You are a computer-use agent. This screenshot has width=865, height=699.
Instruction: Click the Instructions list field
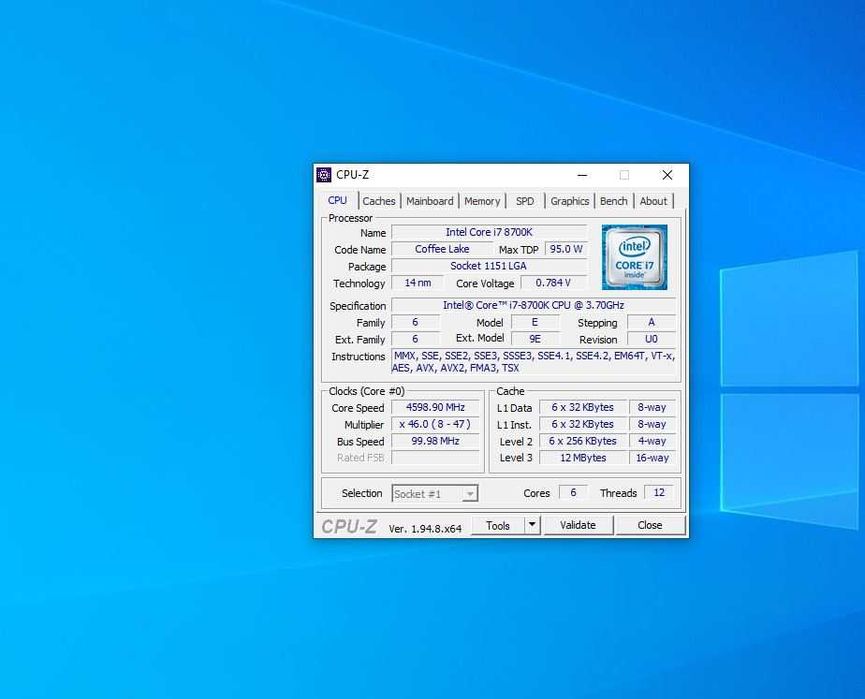pos(533,362)
